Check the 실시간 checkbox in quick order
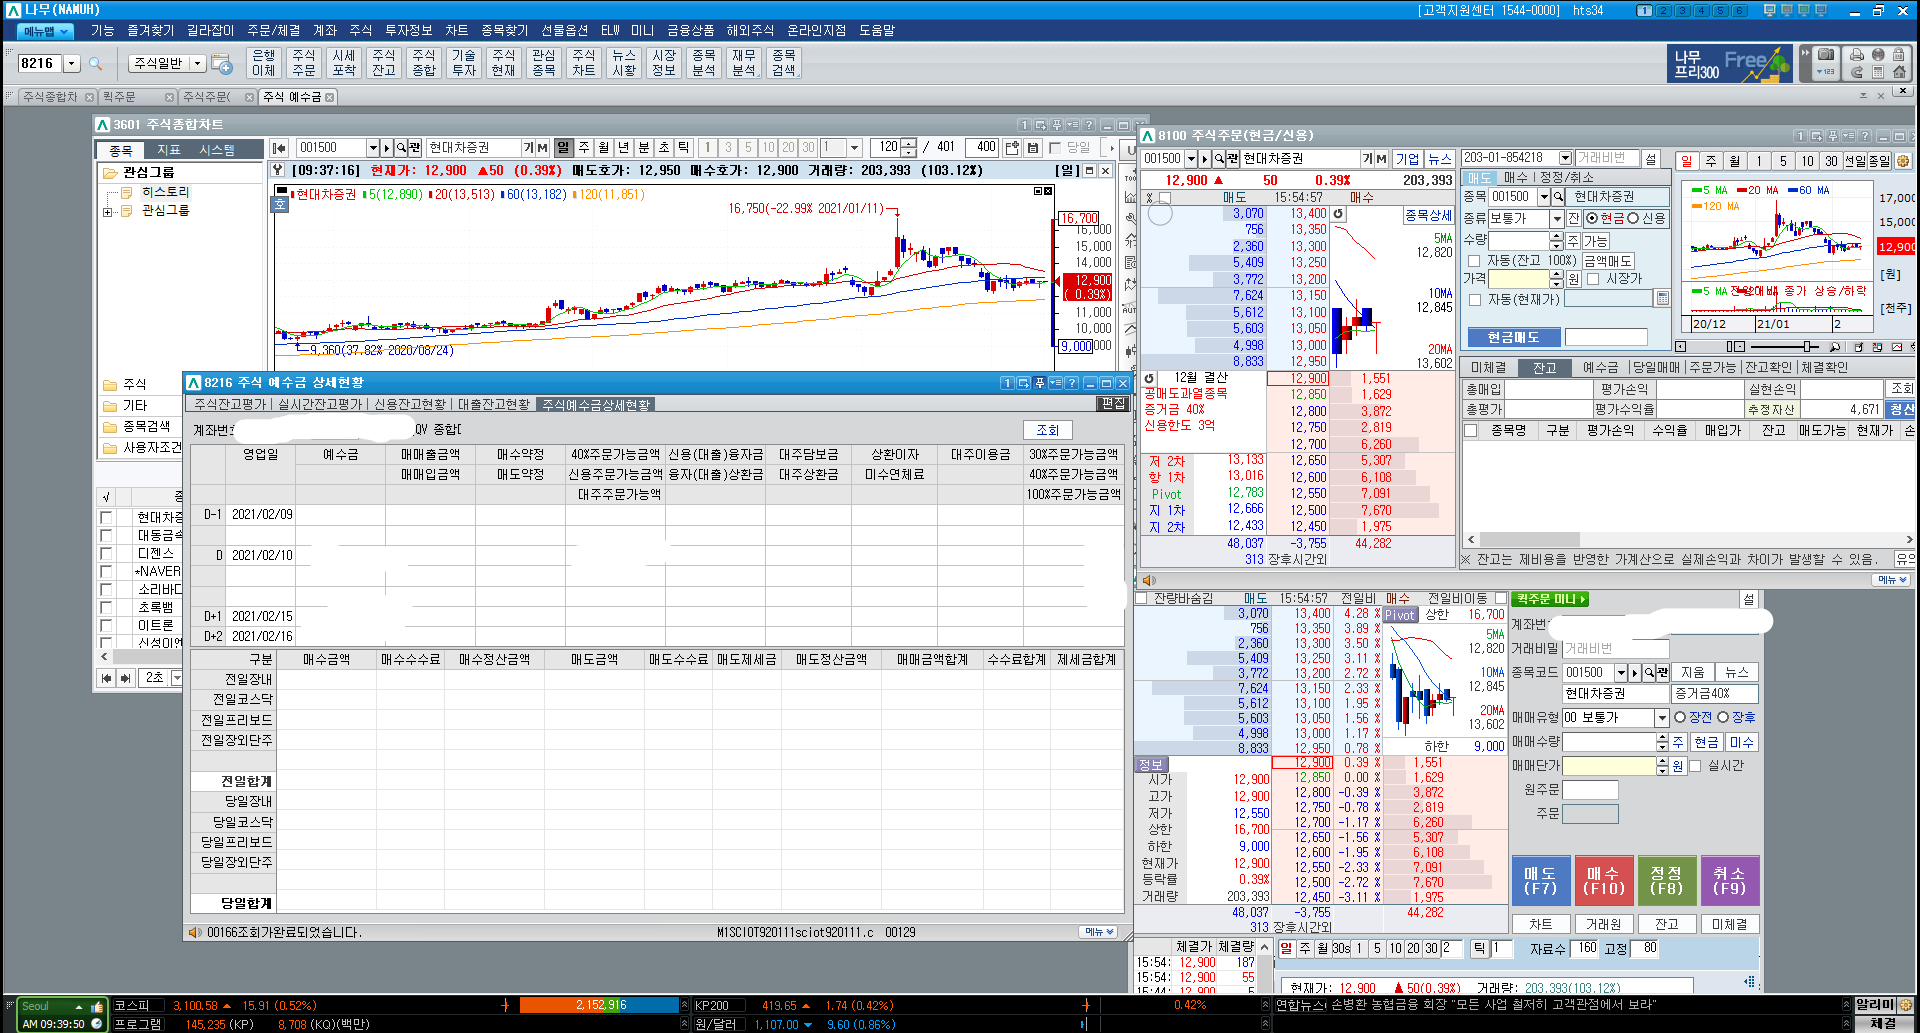This screenshot has width=1920, height=1033. click(1695, 766)
